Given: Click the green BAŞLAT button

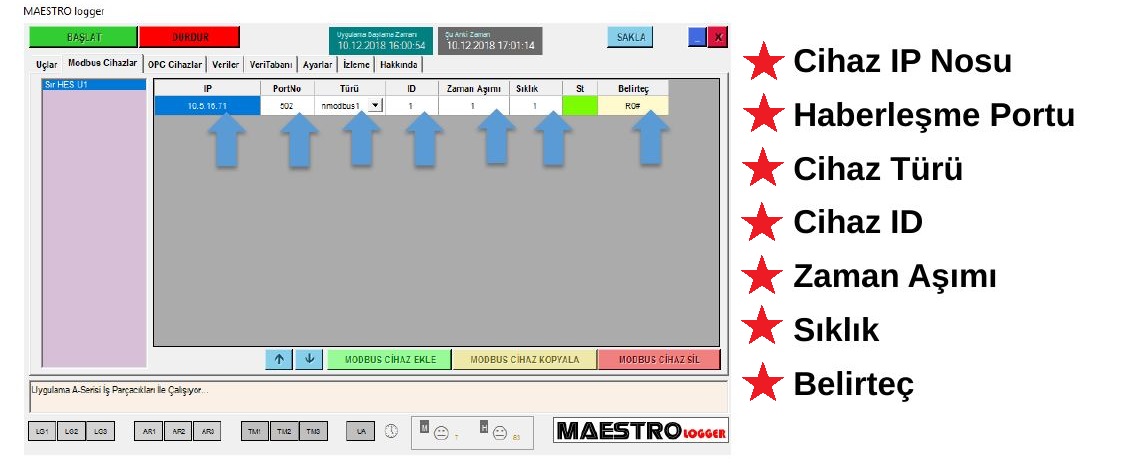Looking at the screenshot, I should 83,38.
